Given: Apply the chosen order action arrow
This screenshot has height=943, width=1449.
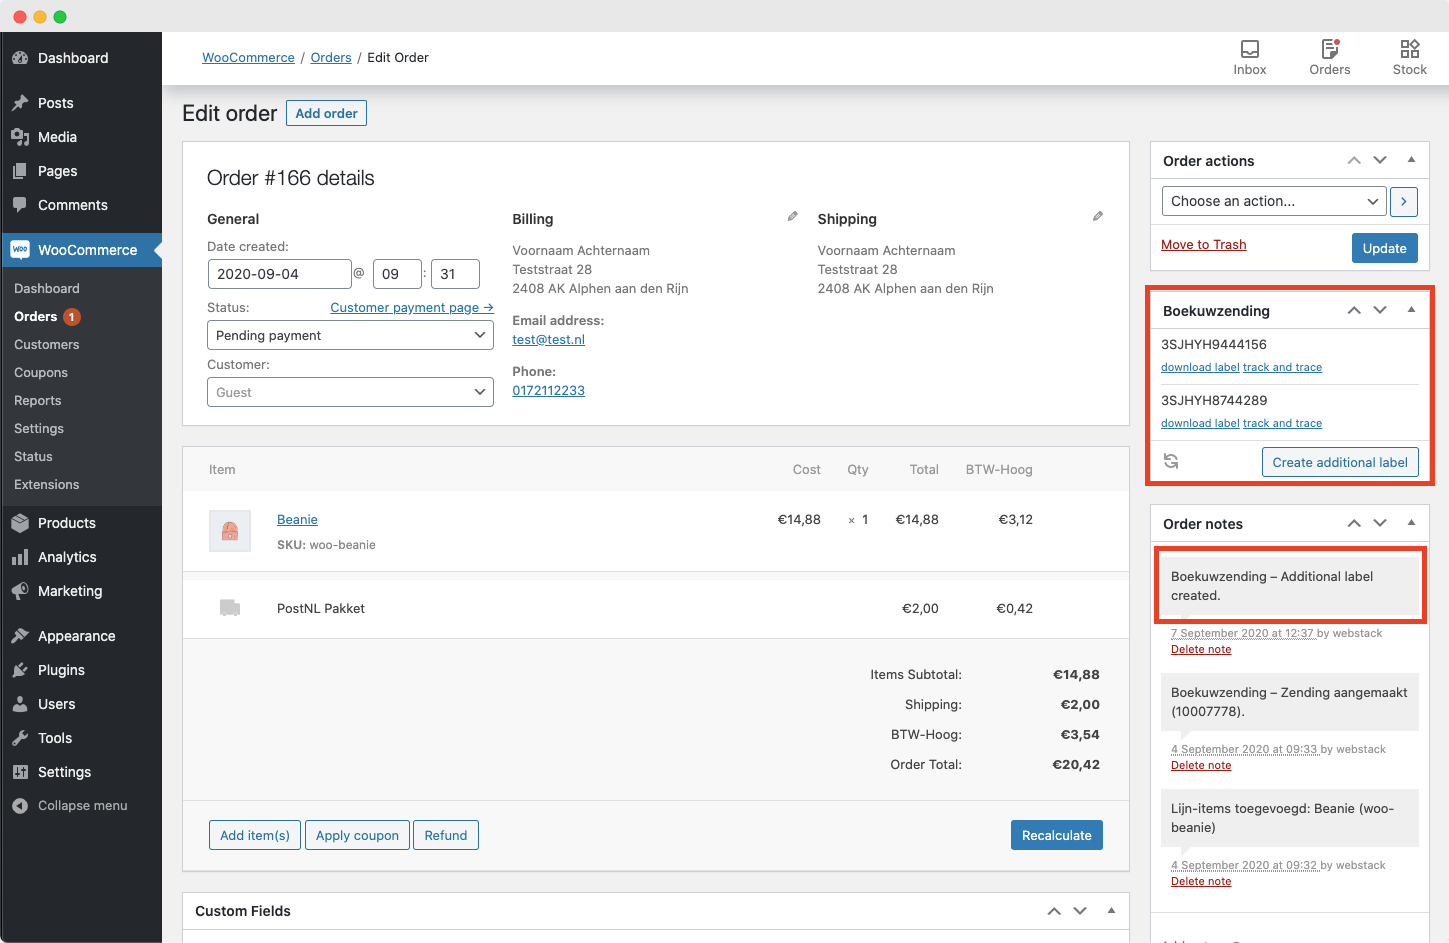Looking at the screenshot, I should coord(1404,201).
